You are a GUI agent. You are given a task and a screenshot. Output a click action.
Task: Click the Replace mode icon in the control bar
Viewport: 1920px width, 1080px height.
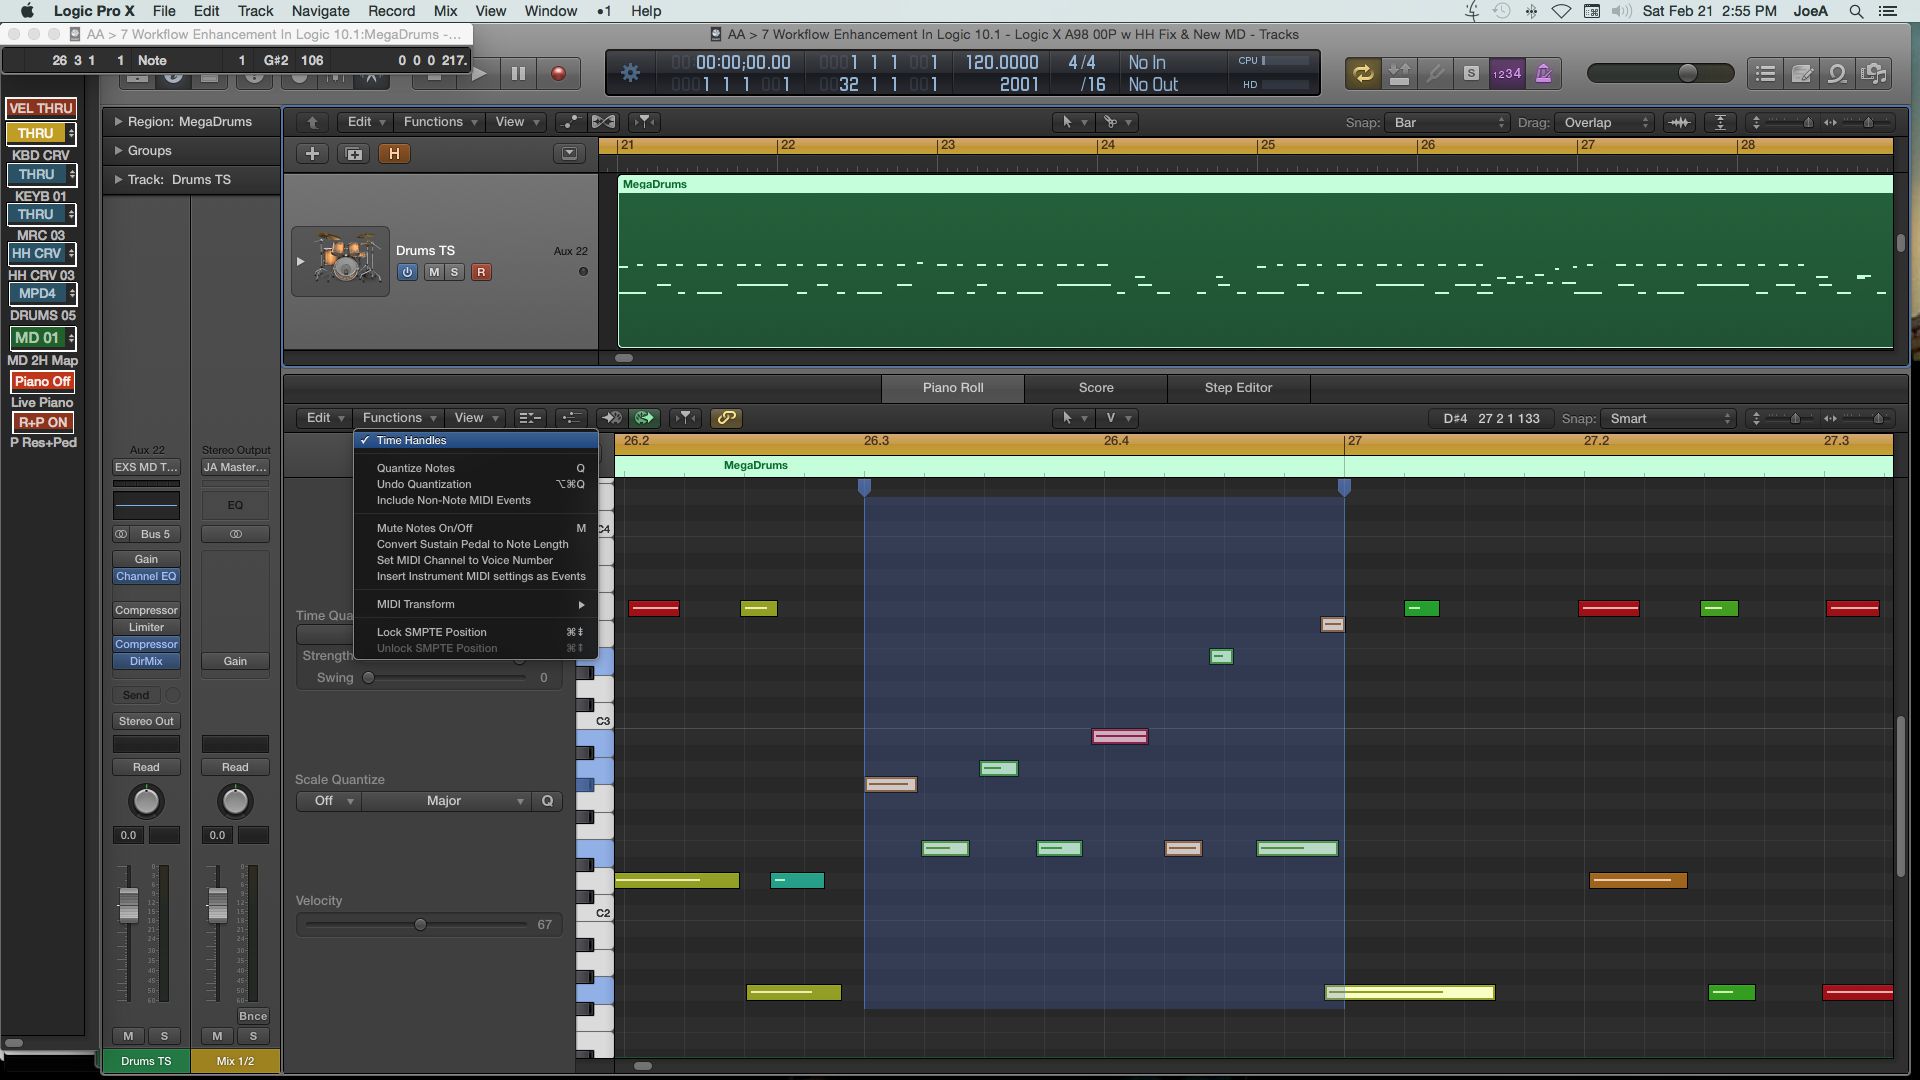tap(1399, 73)
